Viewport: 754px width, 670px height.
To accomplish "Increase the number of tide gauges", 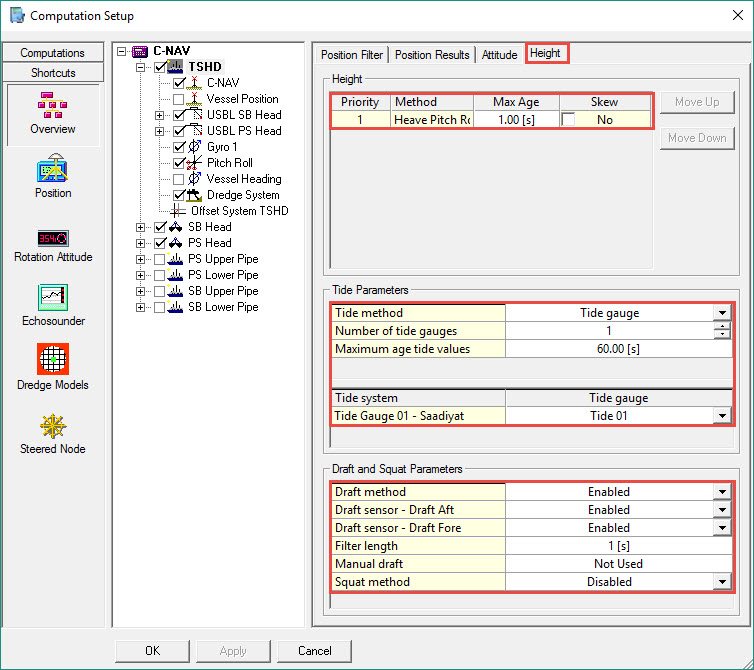I will (x=722, y=326).
